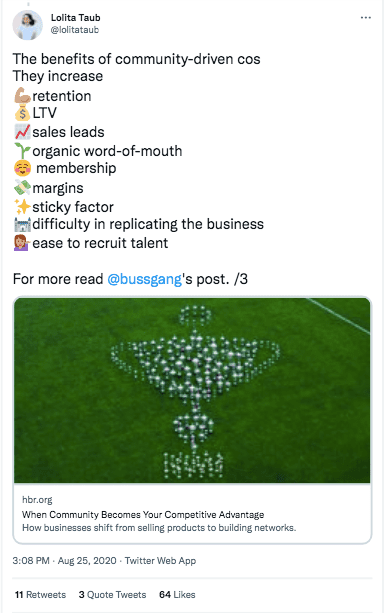
Task: Open the hbr.org domain label
Action: tap(37, 500)
